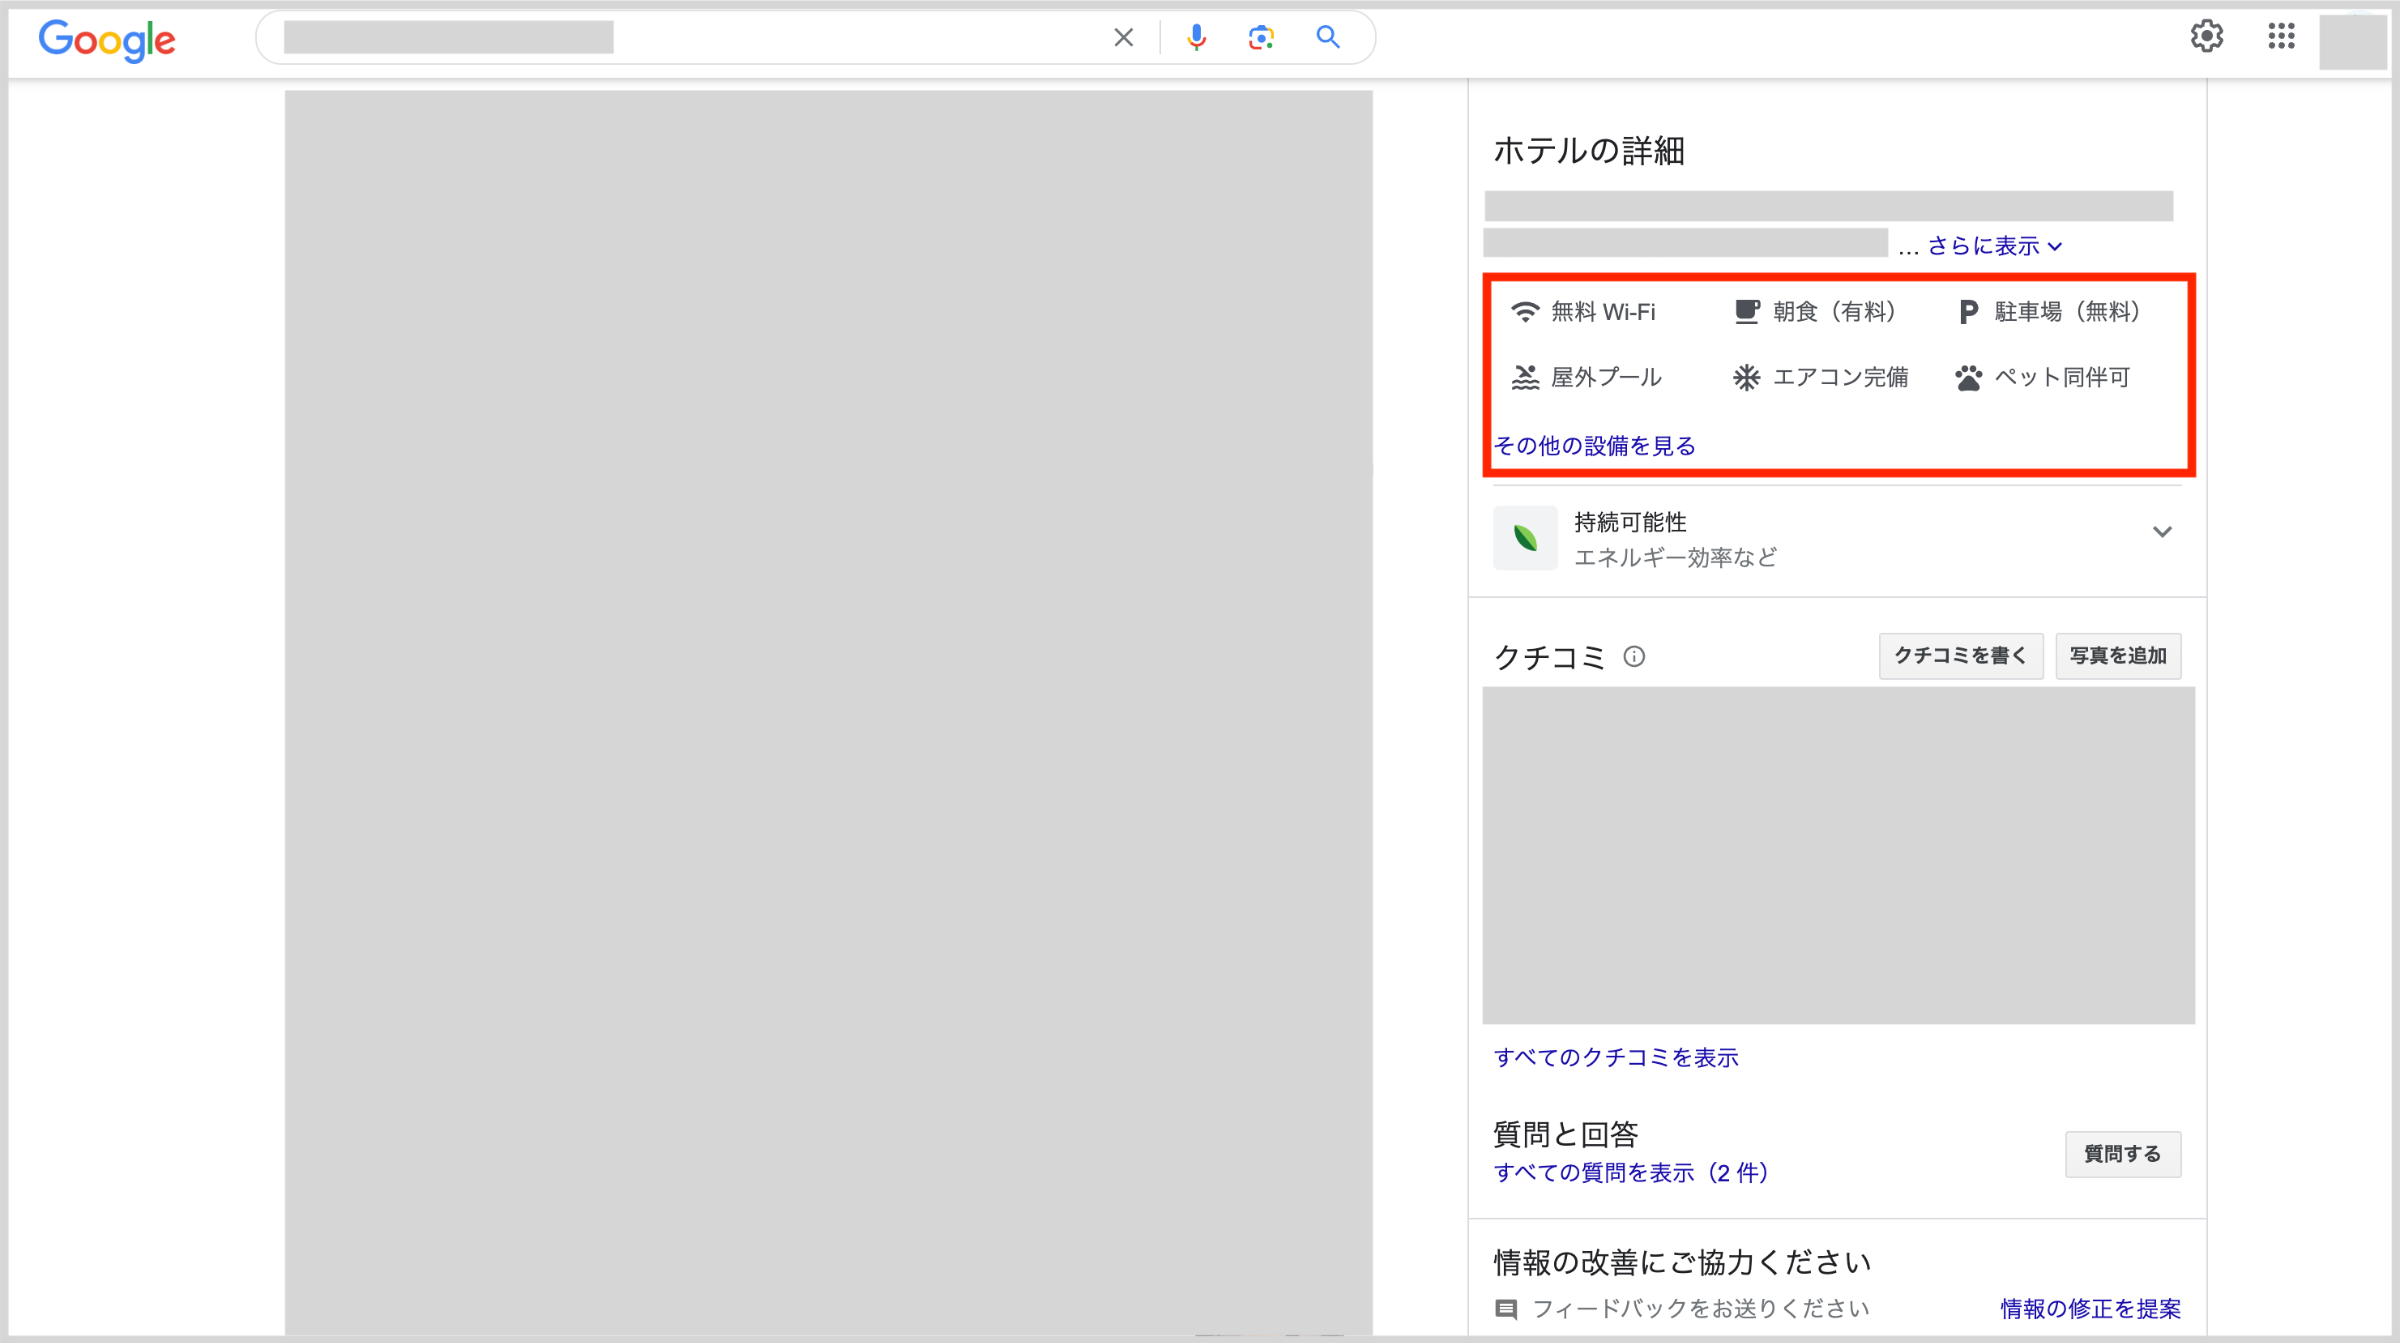Click 無料 Wi-Fi text
The width and height of the screenshot is (2400, 1343).
click(x=1603, y=312)
